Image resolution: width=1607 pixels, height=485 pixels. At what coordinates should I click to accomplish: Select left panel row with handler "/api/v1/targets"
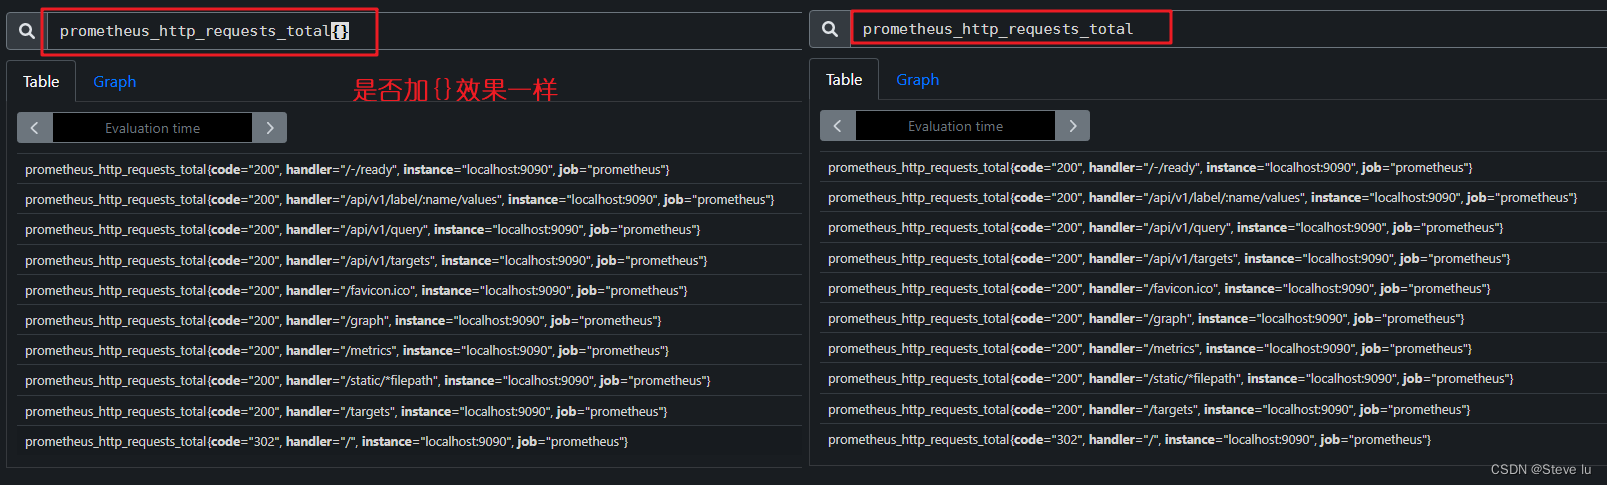pos(410,260)
